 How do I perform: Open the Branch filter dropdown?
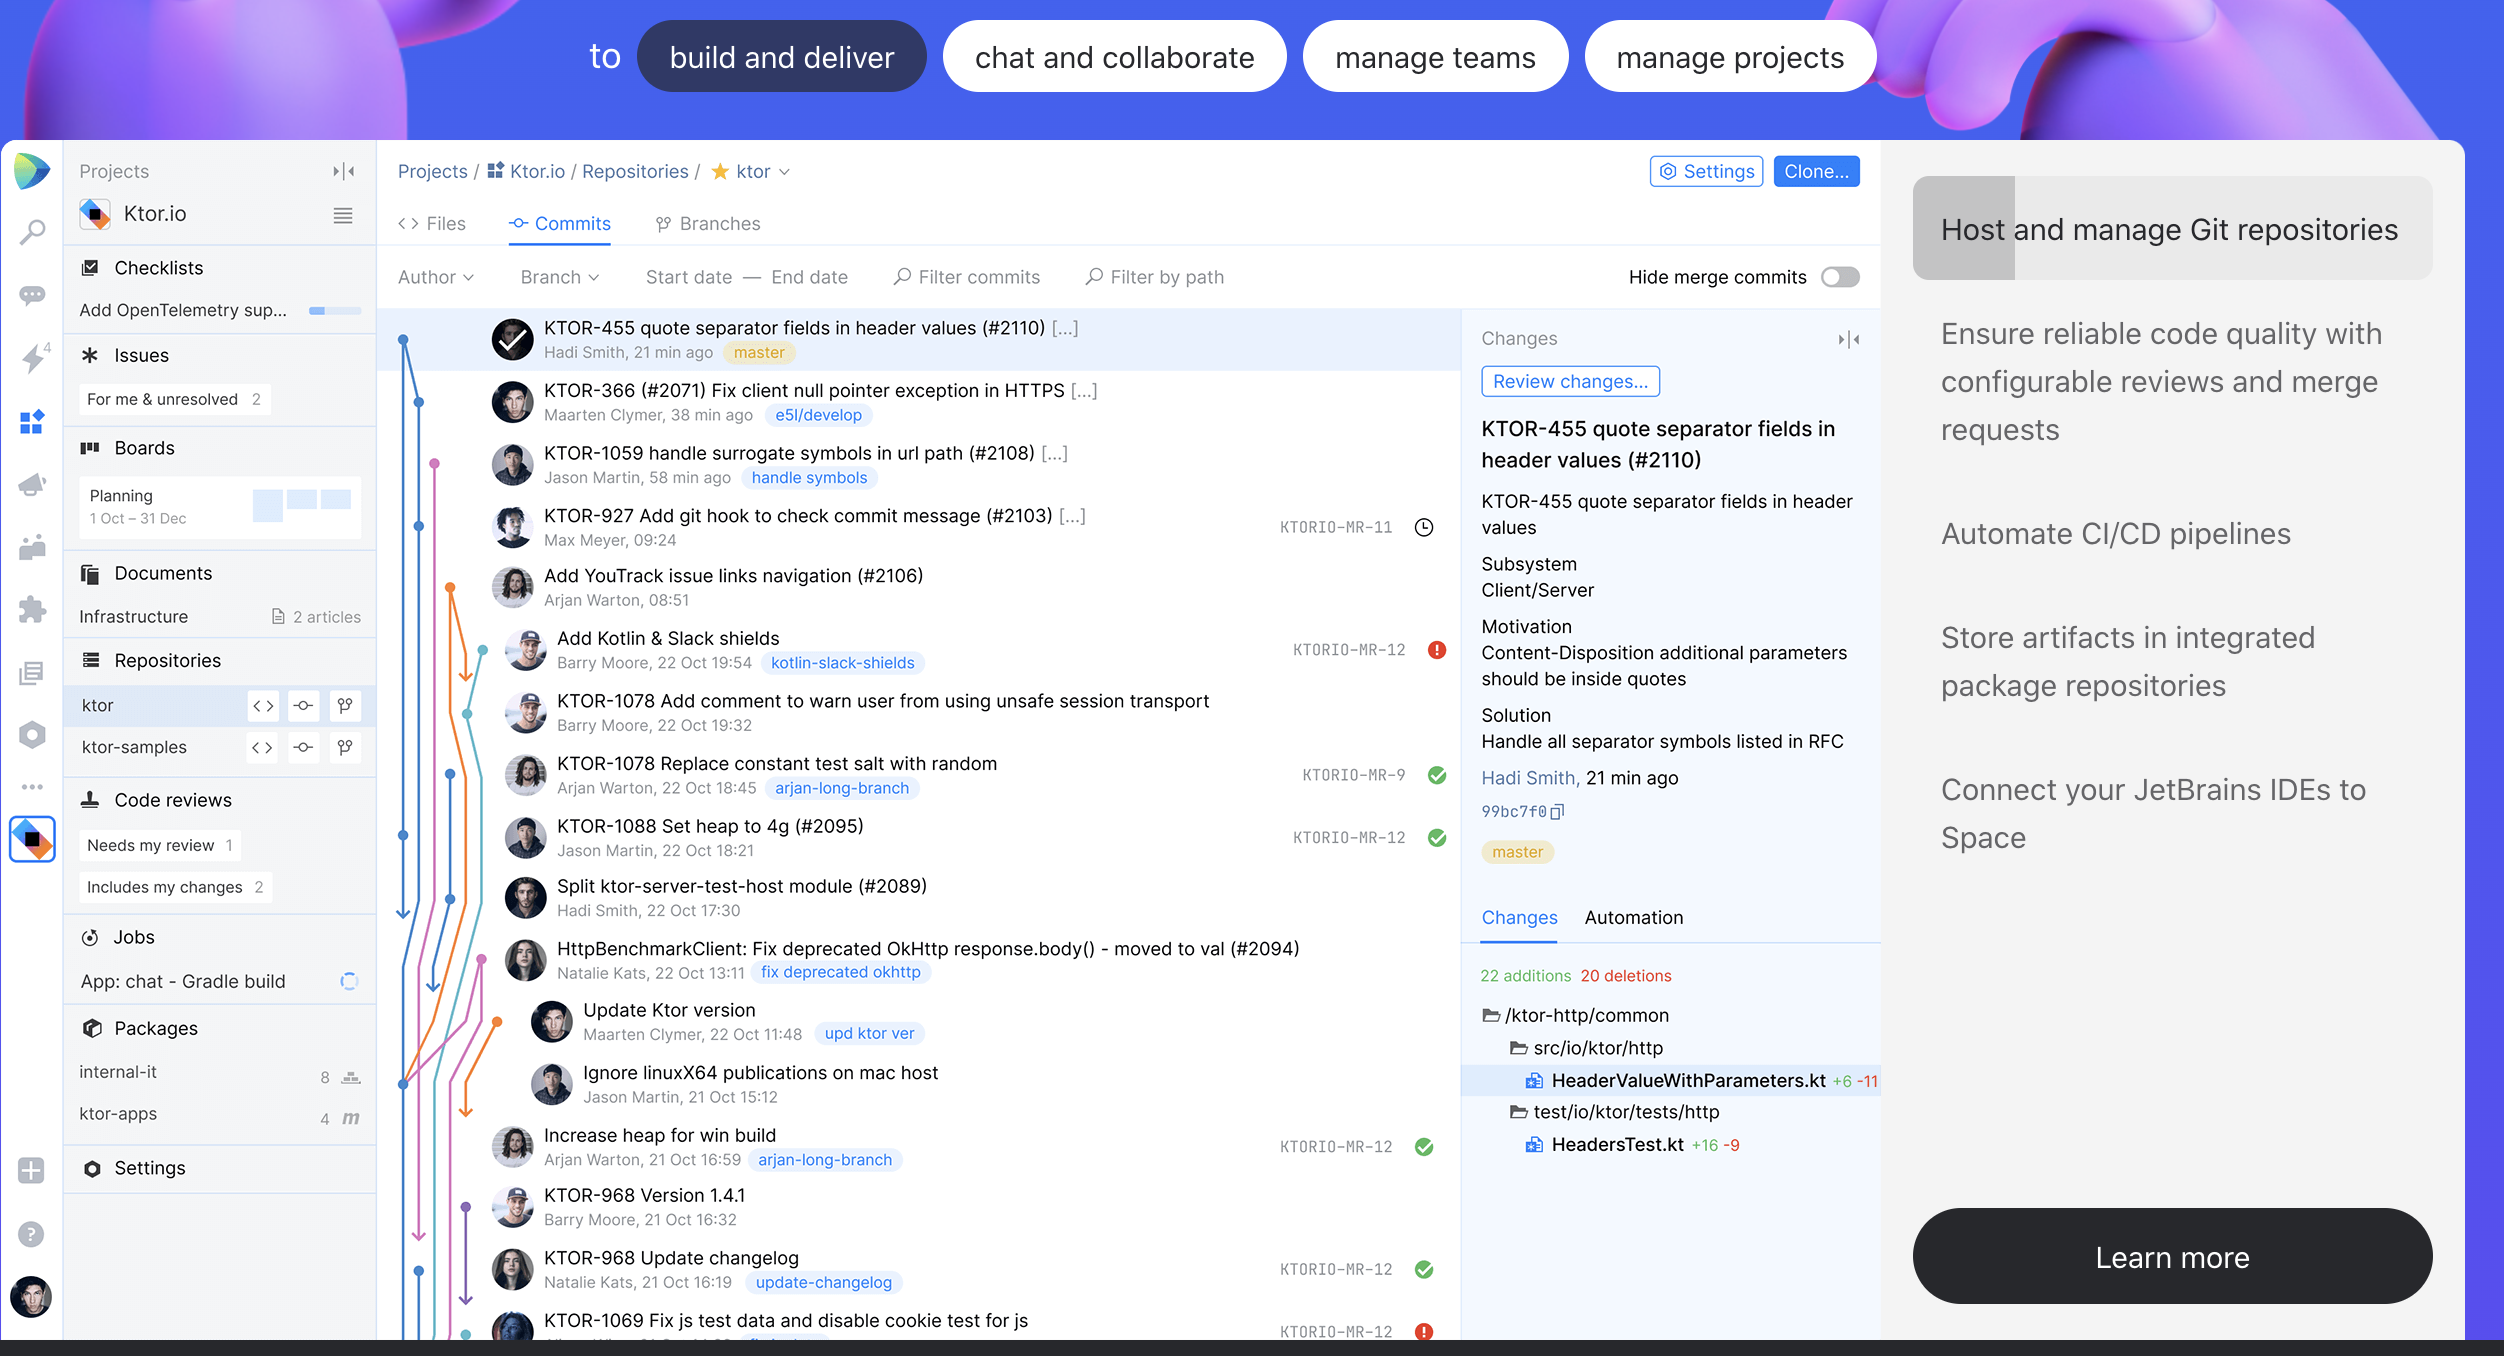point(559,277)
